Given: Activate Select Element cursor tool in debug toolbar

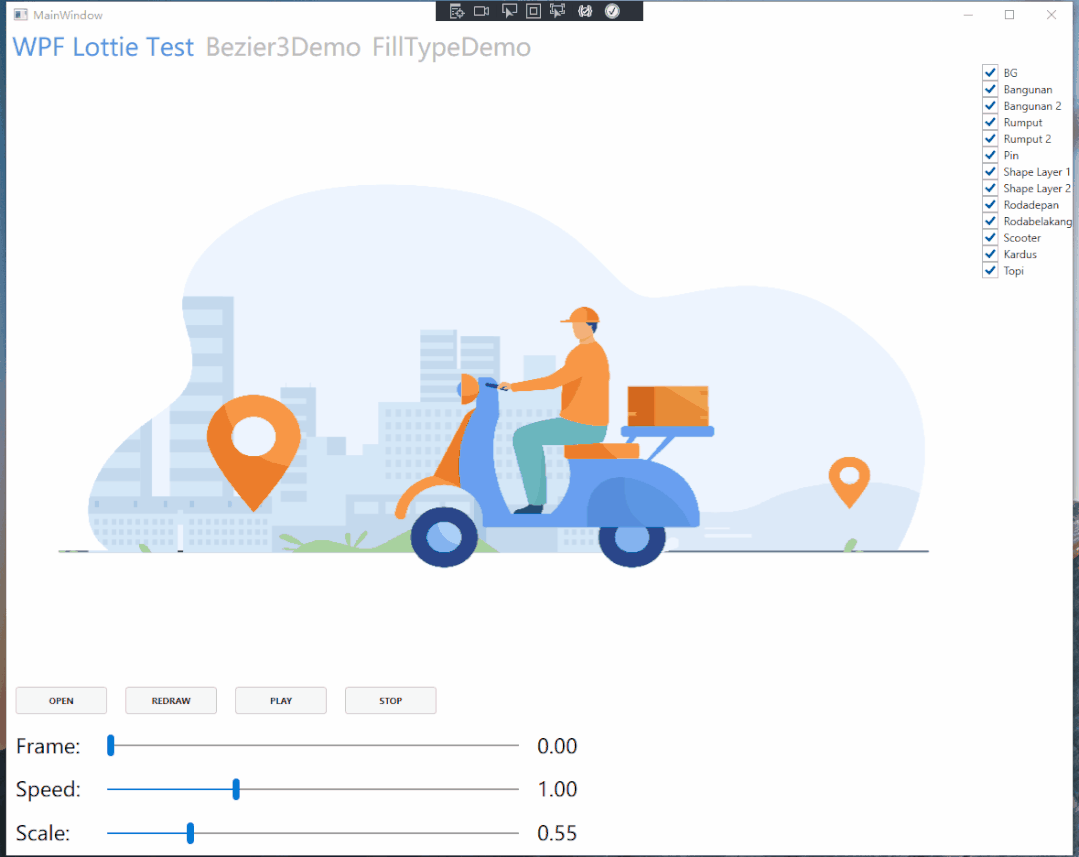Looking at the screenshot, I should coord(509,11).
